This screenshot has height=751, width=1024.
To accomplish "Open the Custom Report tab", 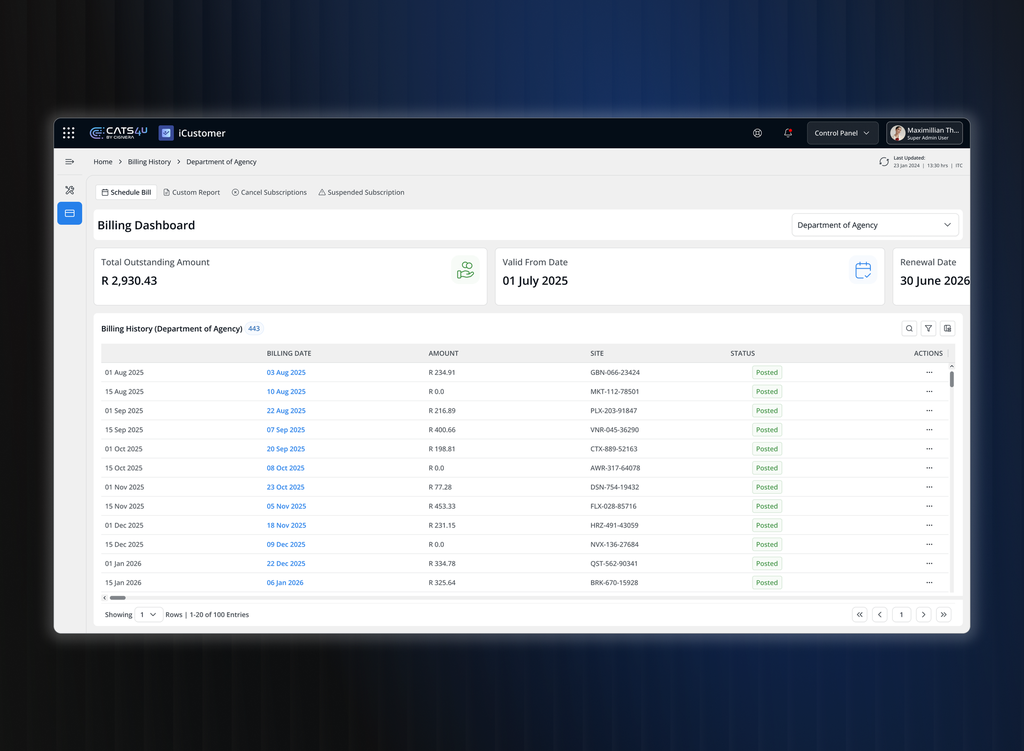I will coord(191,193).
